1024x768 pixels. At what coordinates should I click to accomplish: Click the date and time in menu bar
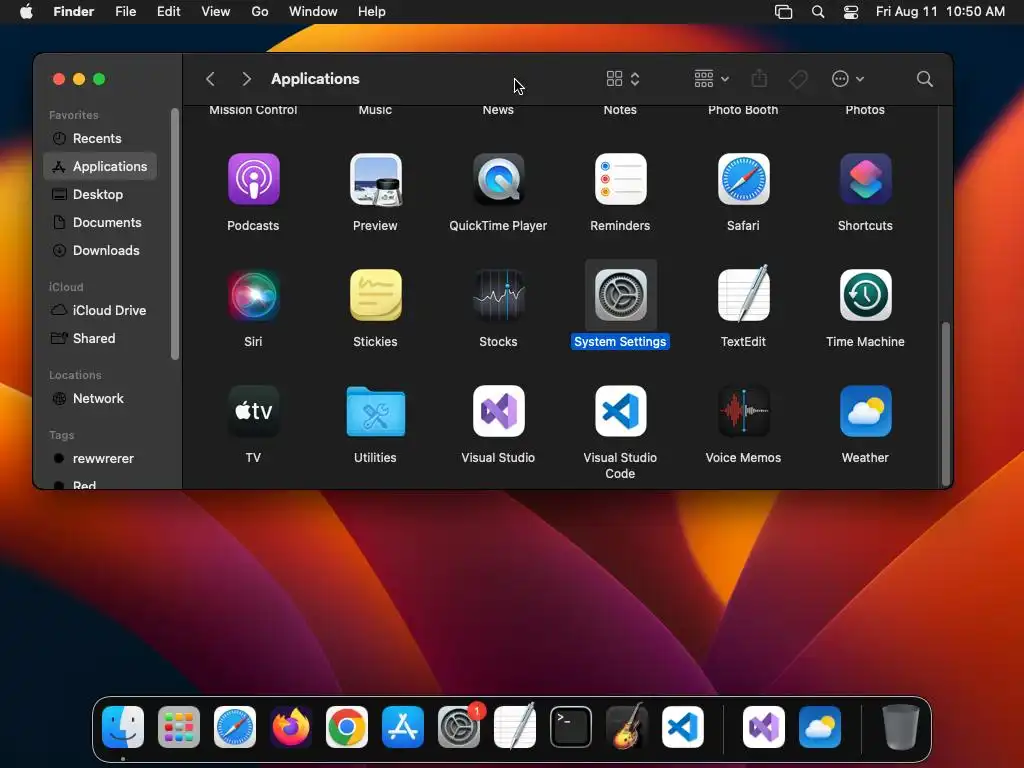pos(940,12)
